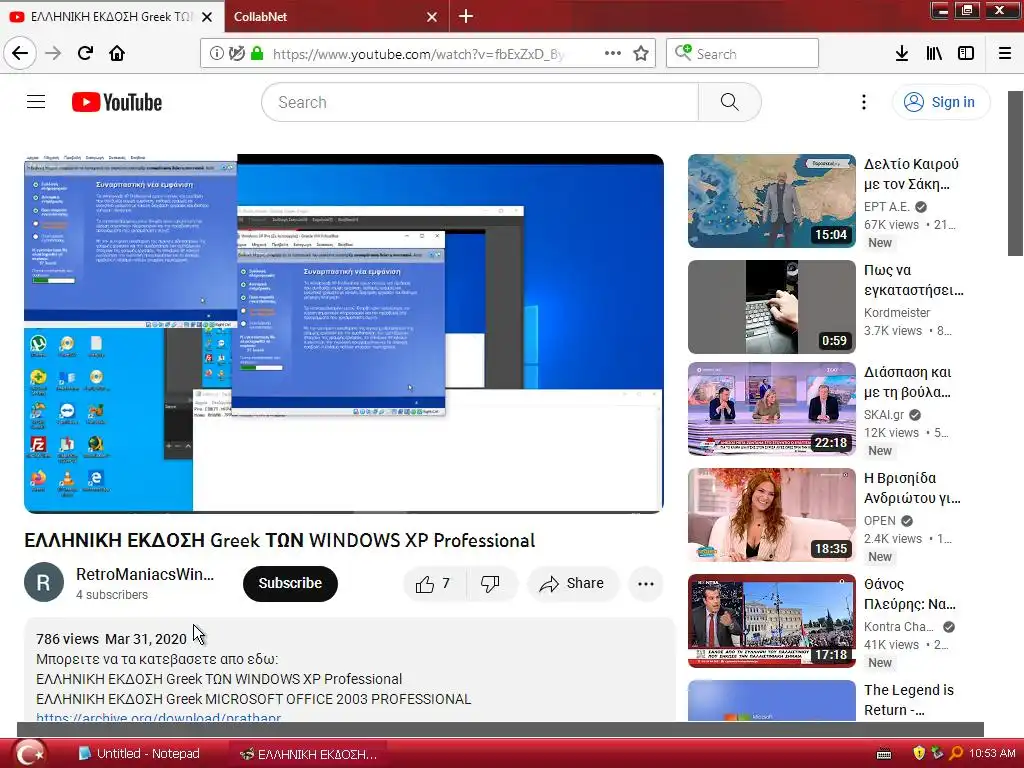1024x768 pixels.
Task: Subscribe to the channel
Action: tap(290, 583)
